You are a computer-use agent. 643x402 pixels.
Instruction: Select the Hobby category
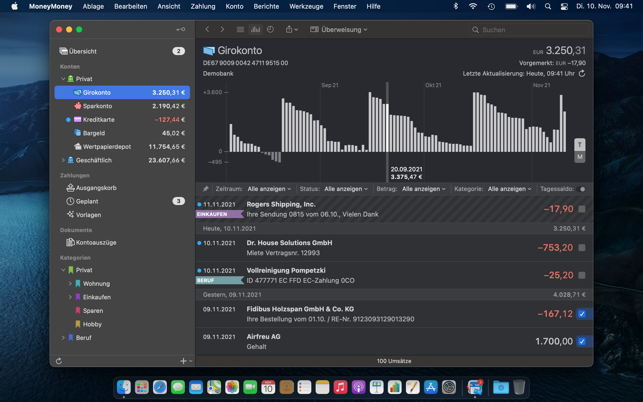122,324
